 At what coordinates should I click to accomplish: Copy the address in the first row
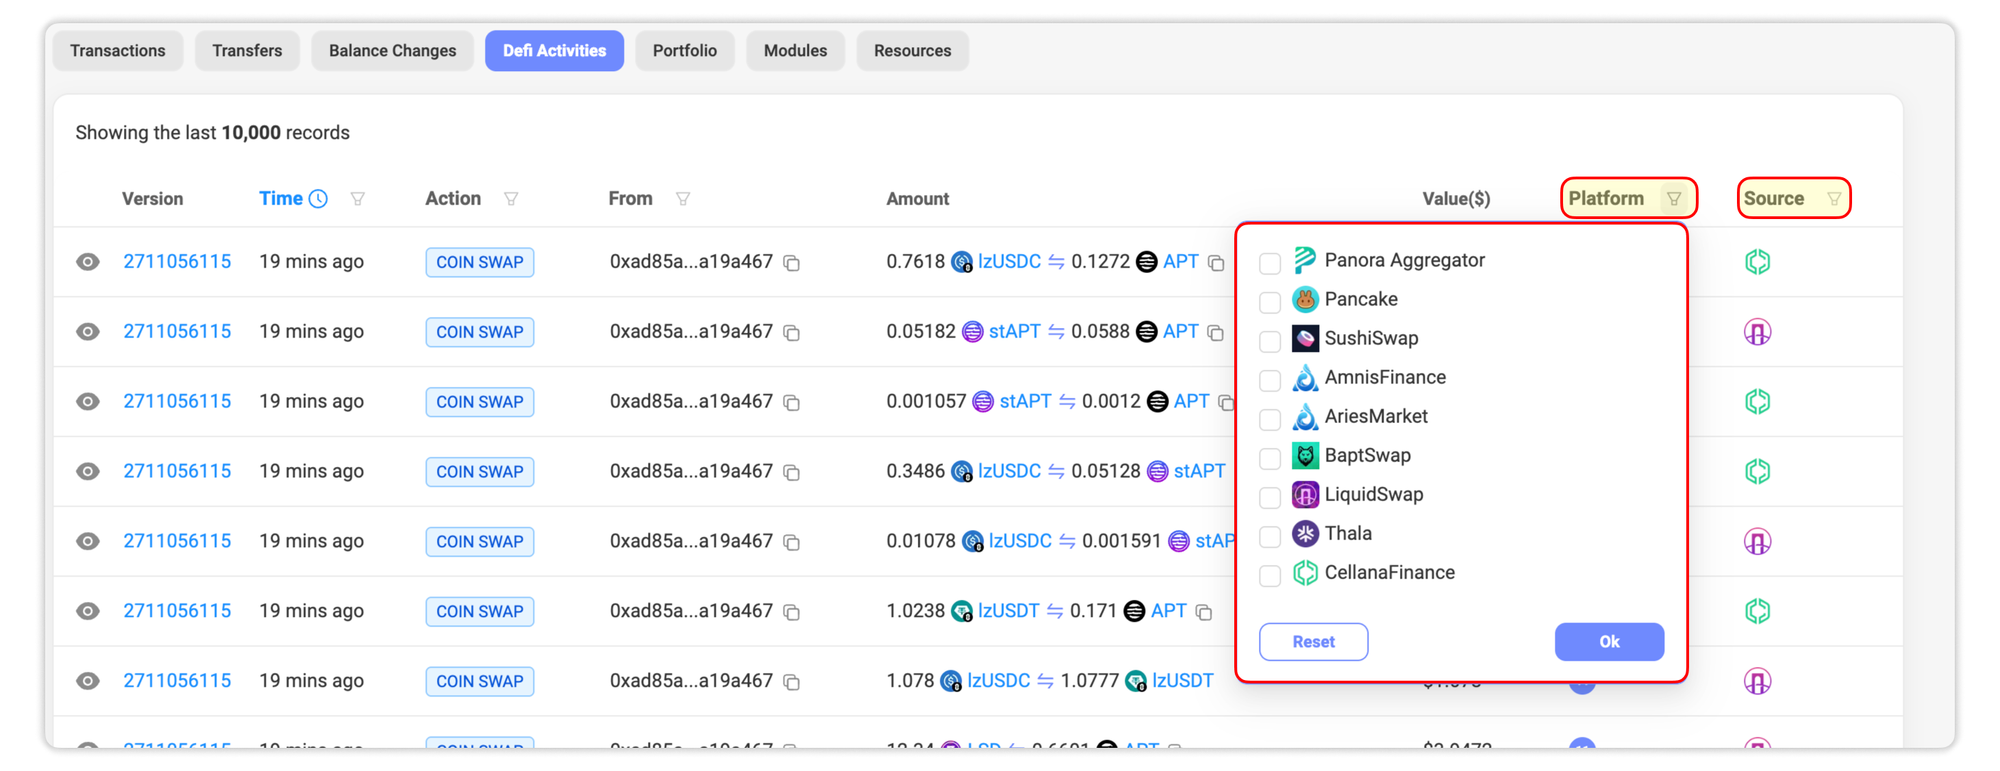click(792, 263)
